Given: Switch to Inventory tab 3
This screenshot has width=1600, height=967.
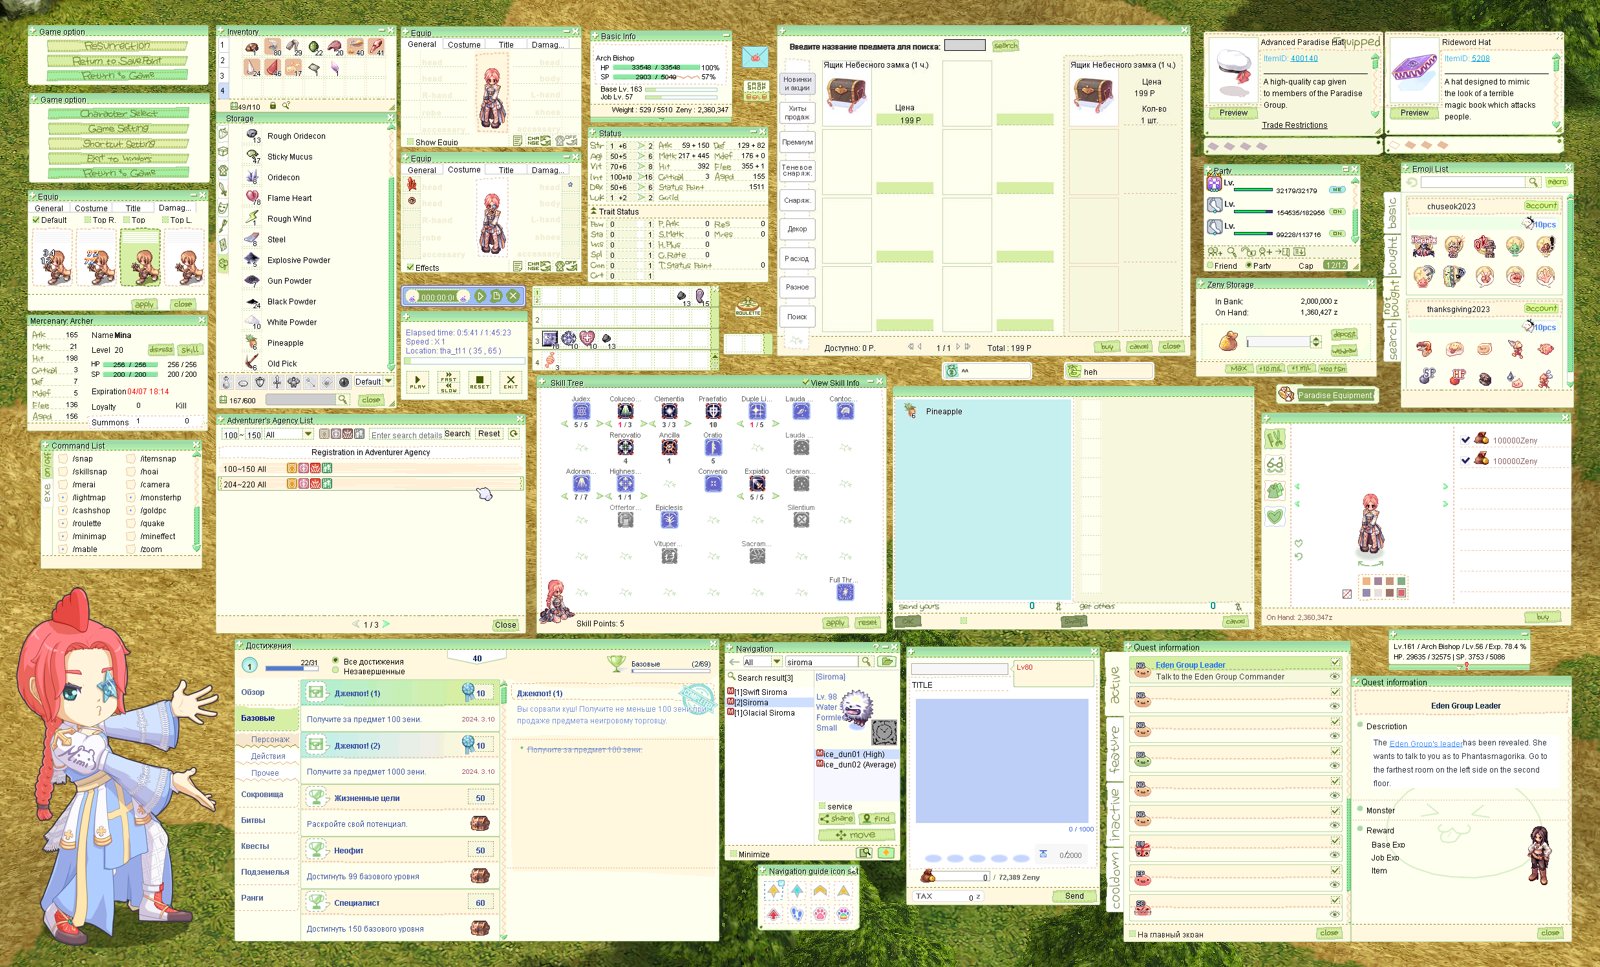Looking at the screenshot, I should (x=223, y=76).
